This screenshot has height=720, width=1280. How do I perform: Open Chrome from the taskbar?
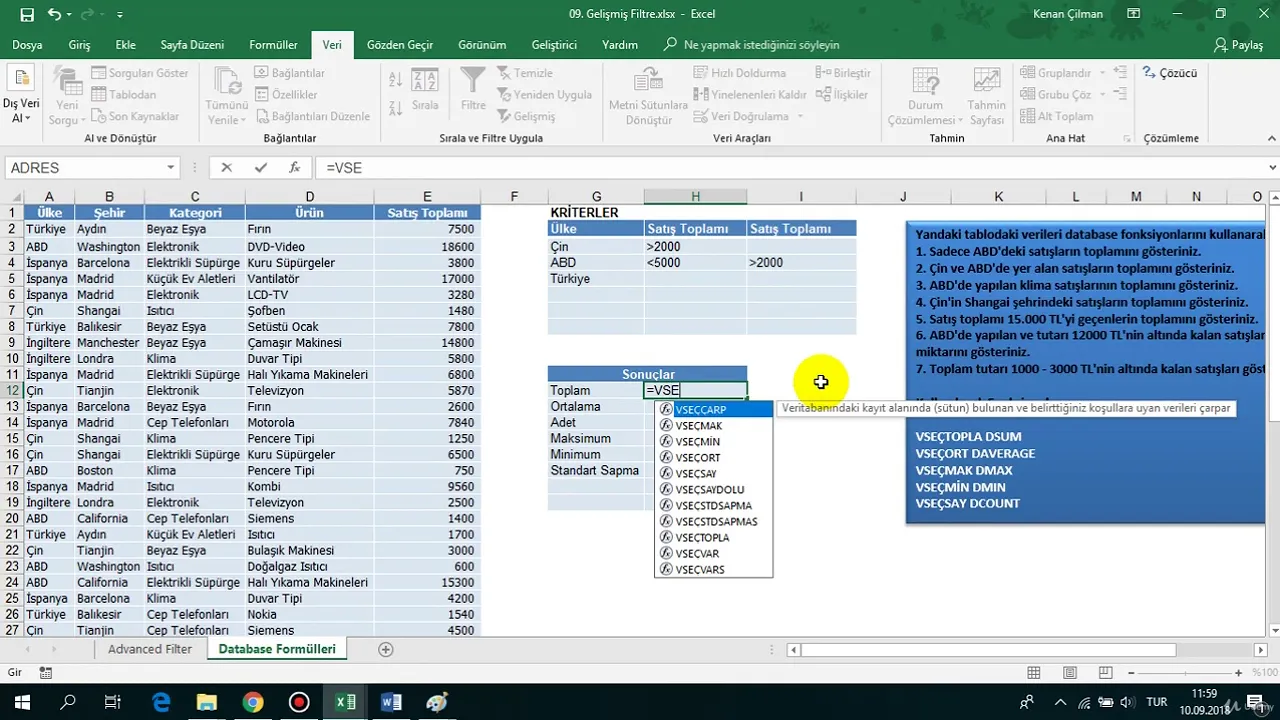pyautogui.click(x=253, y=702)
